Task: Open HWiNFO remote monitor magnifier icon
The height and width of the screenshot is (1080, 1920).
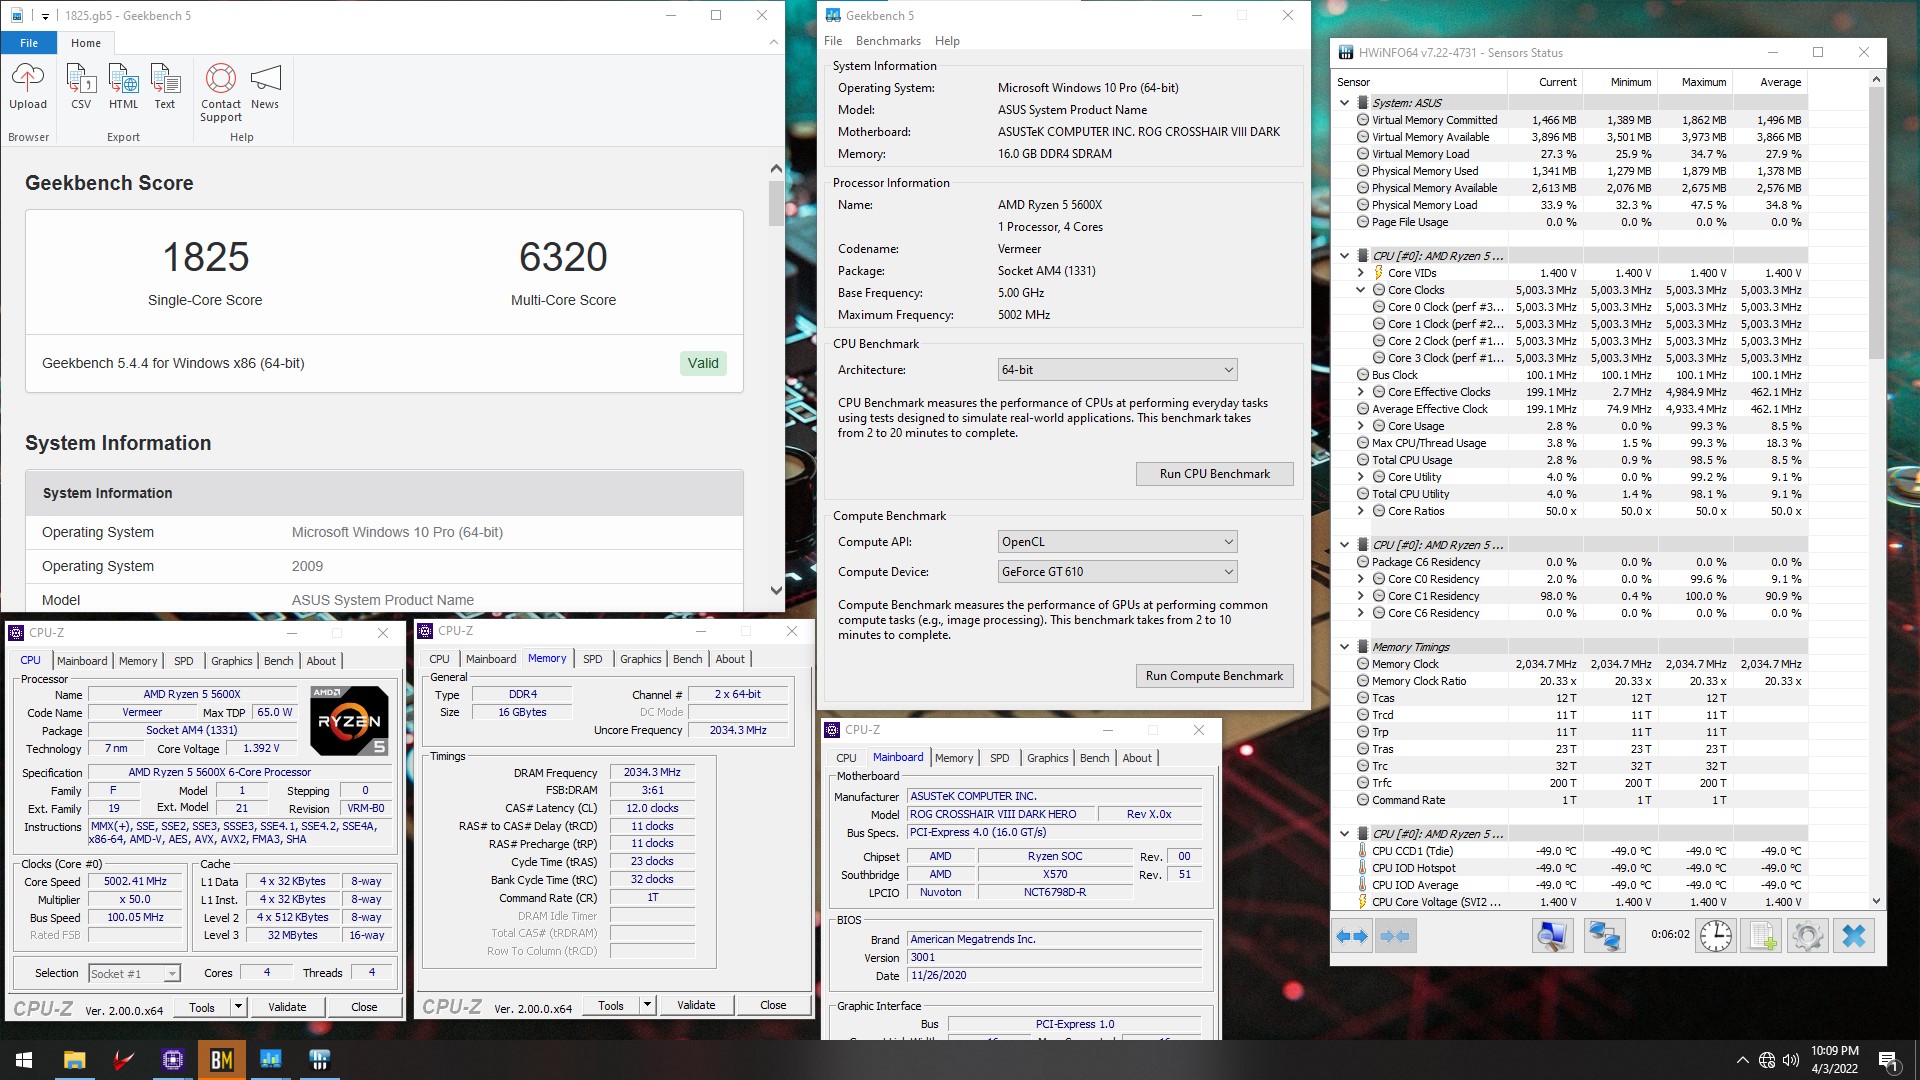Action: 1552,936
